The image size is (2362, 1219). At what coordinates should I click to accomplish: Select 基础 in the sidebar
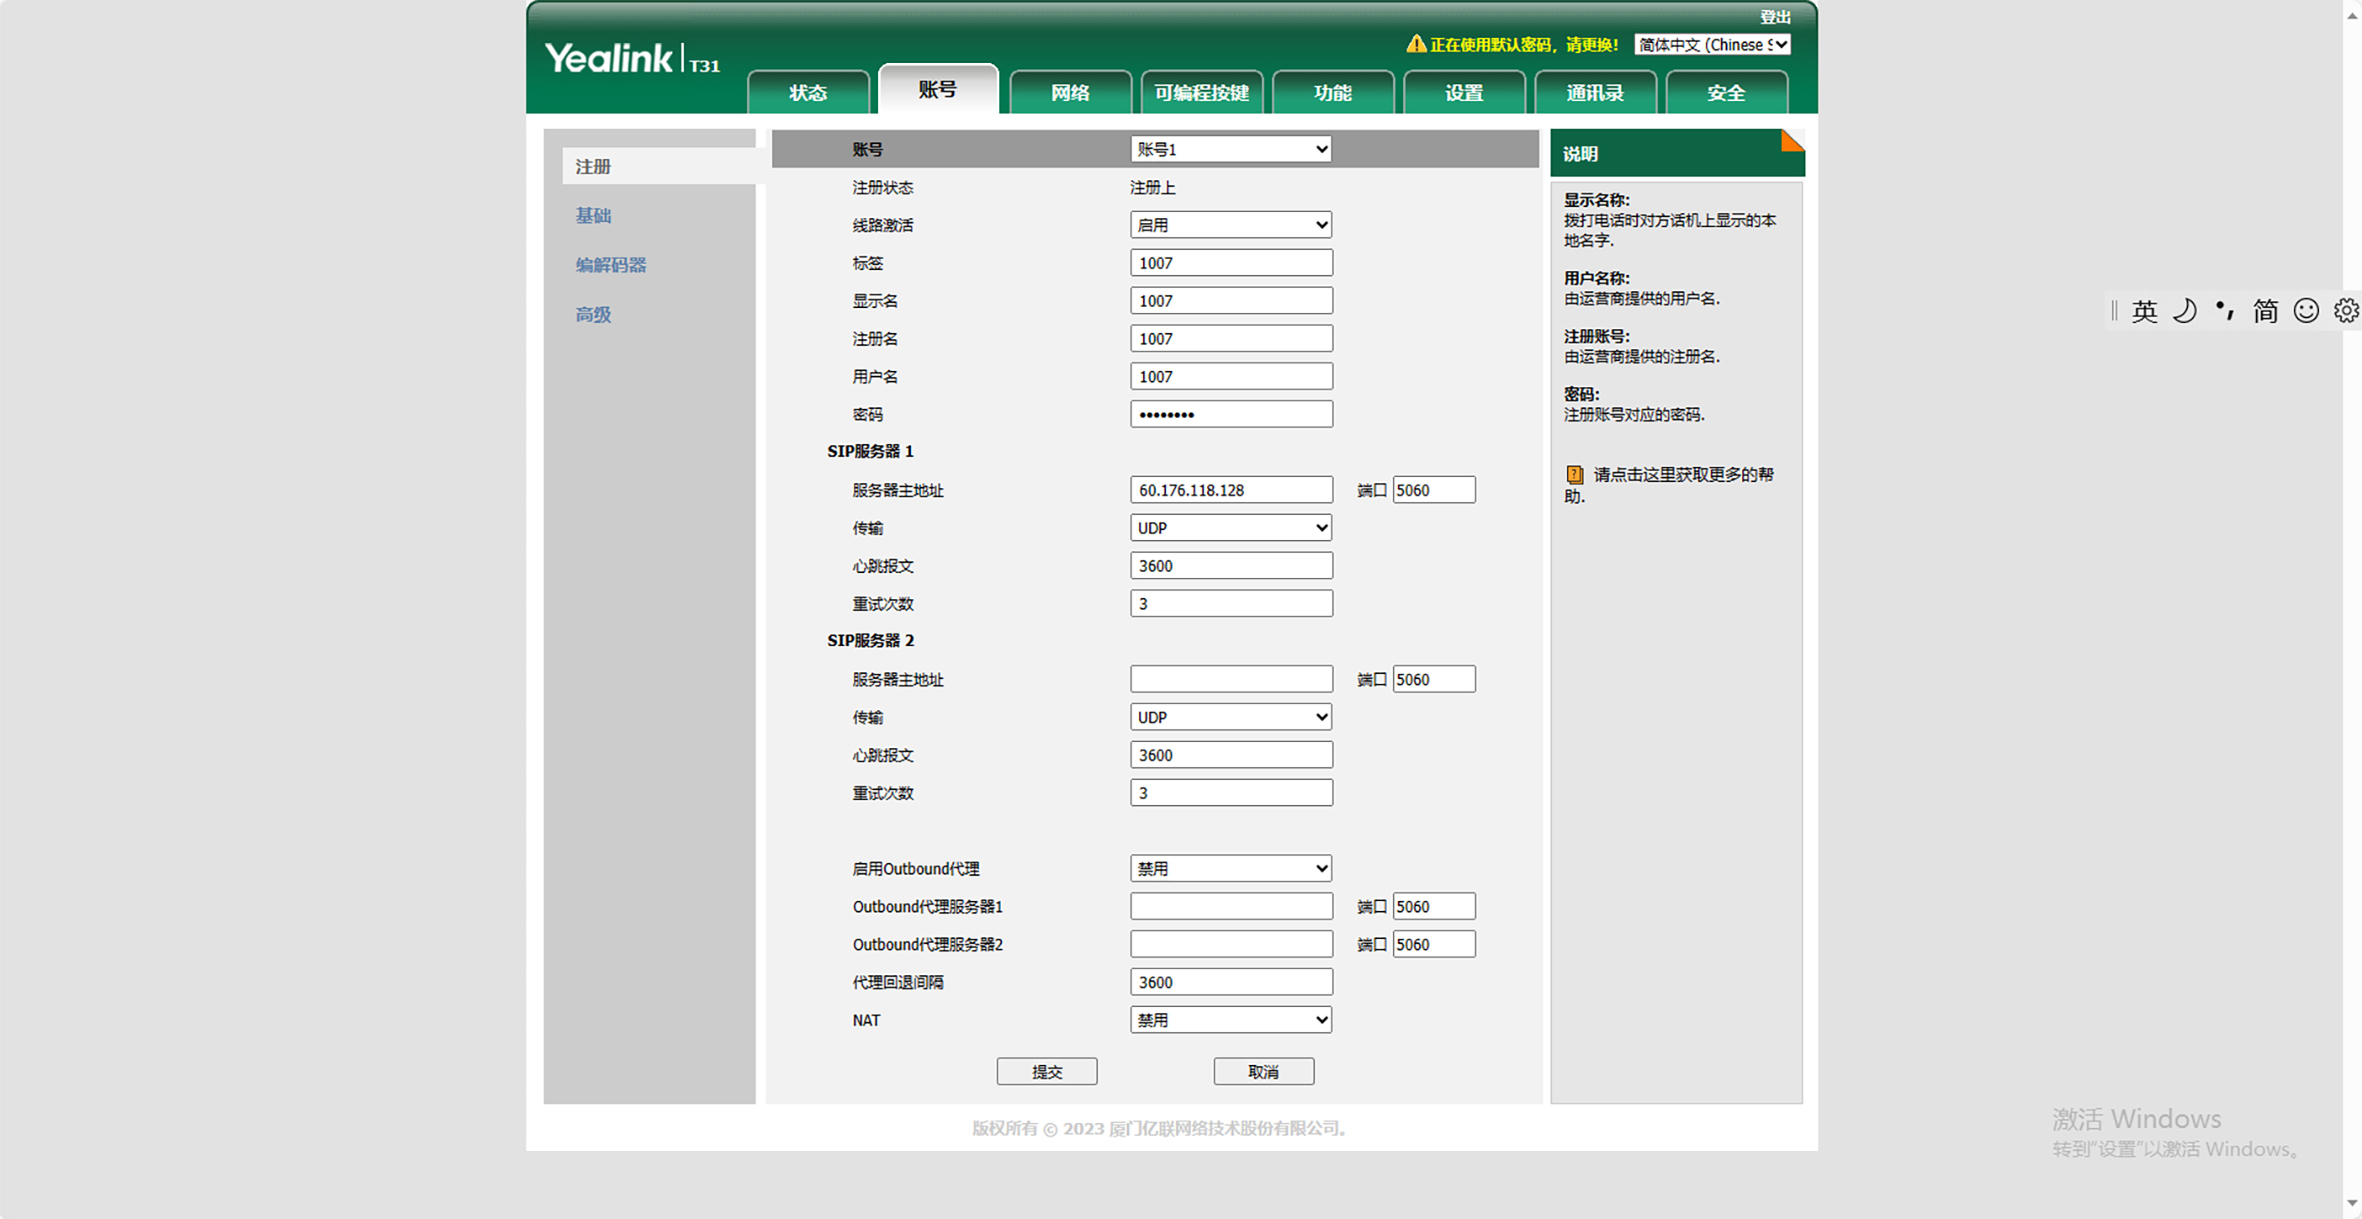coord(593,216)
